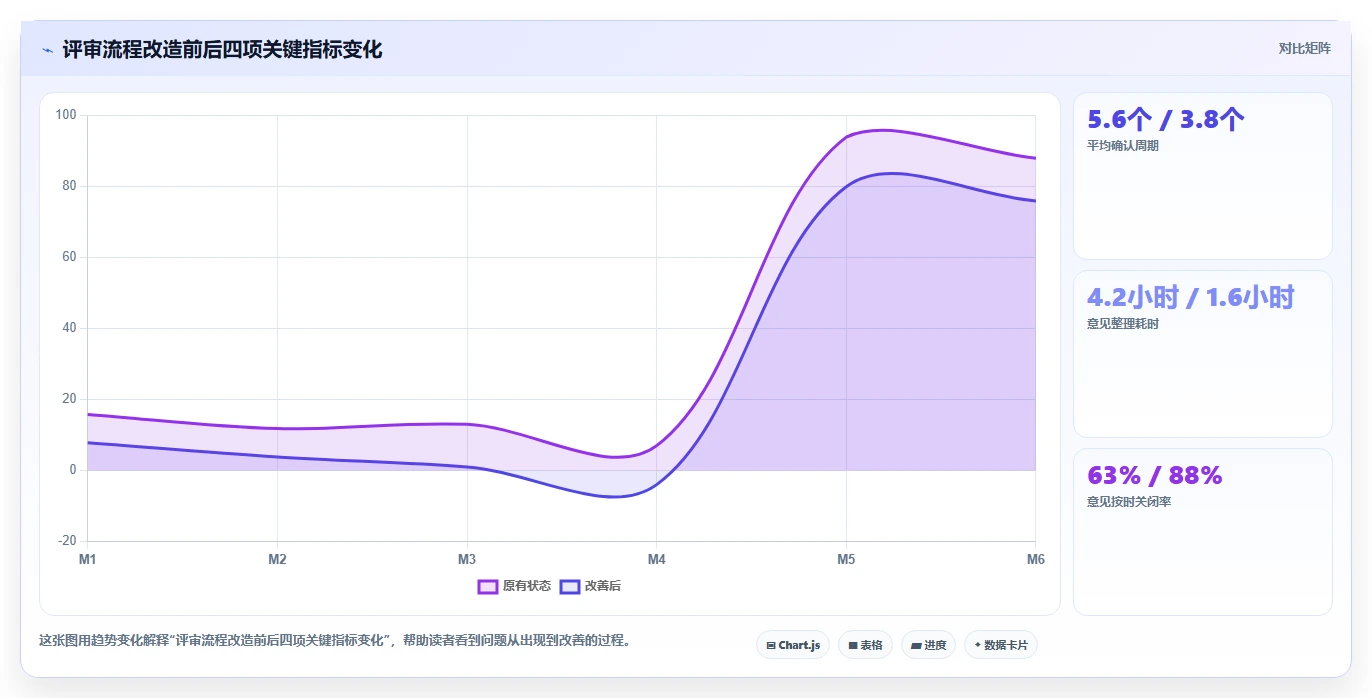Image resolution: width=1372 pixels, height=698 pixels.
Task: Select the Chart.js chip
Action: tap(793, 645)
